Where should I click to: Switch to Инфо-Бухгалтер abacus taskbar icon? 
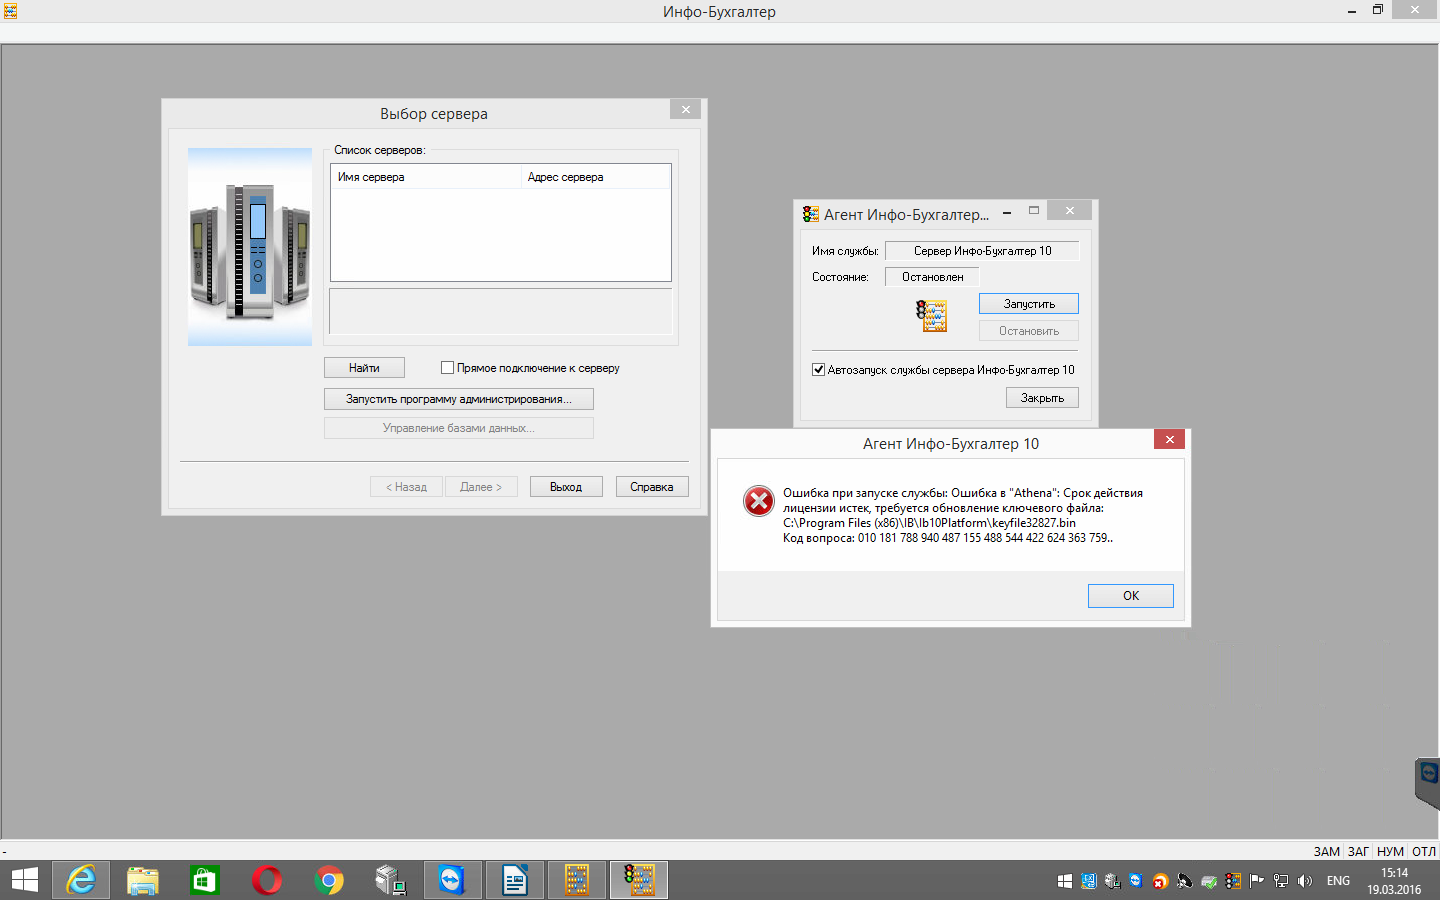577,880
